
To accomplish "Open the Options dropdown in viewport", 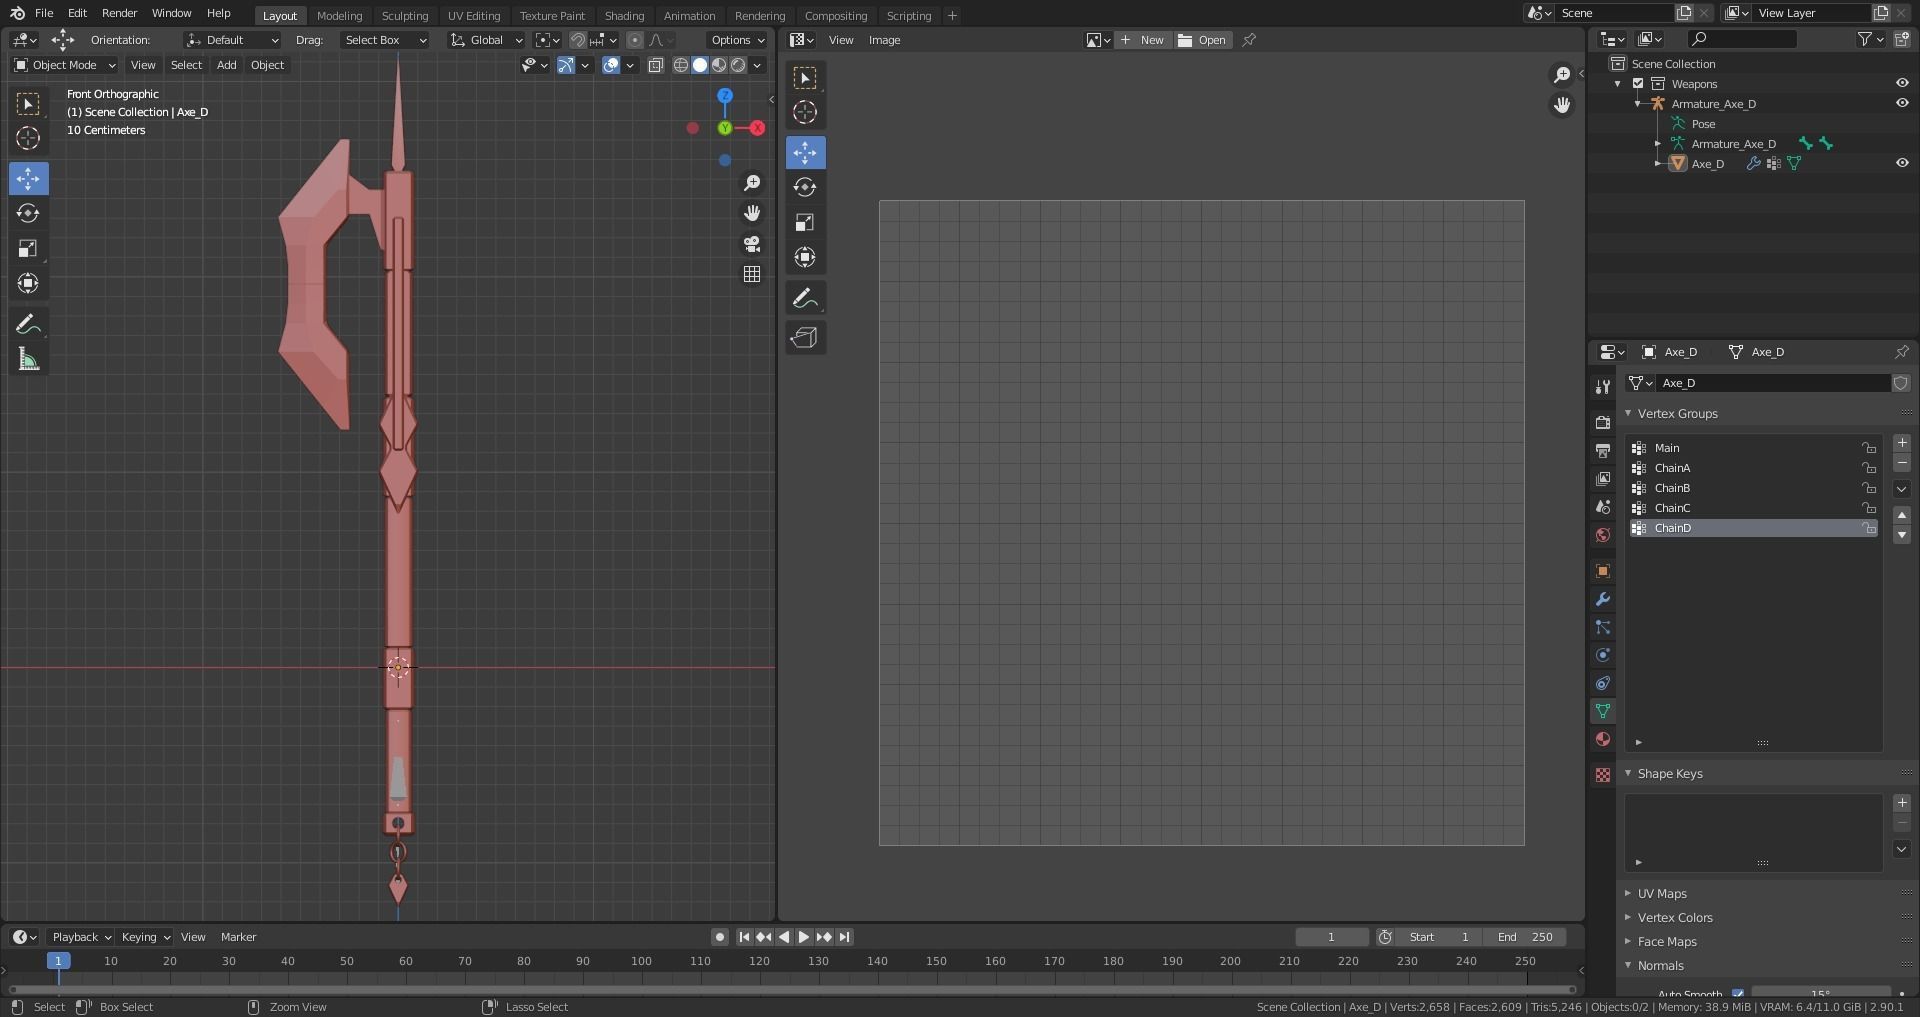I will [737, 40].
